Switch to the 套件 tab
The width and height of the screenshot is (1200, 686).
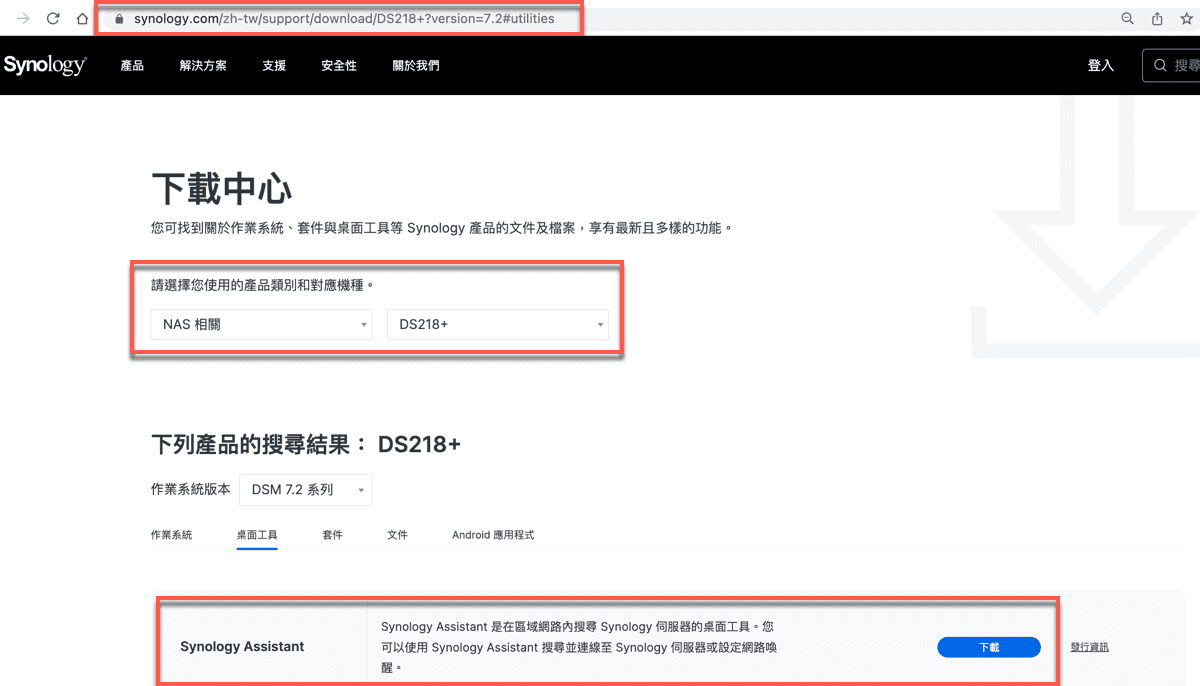332,535
